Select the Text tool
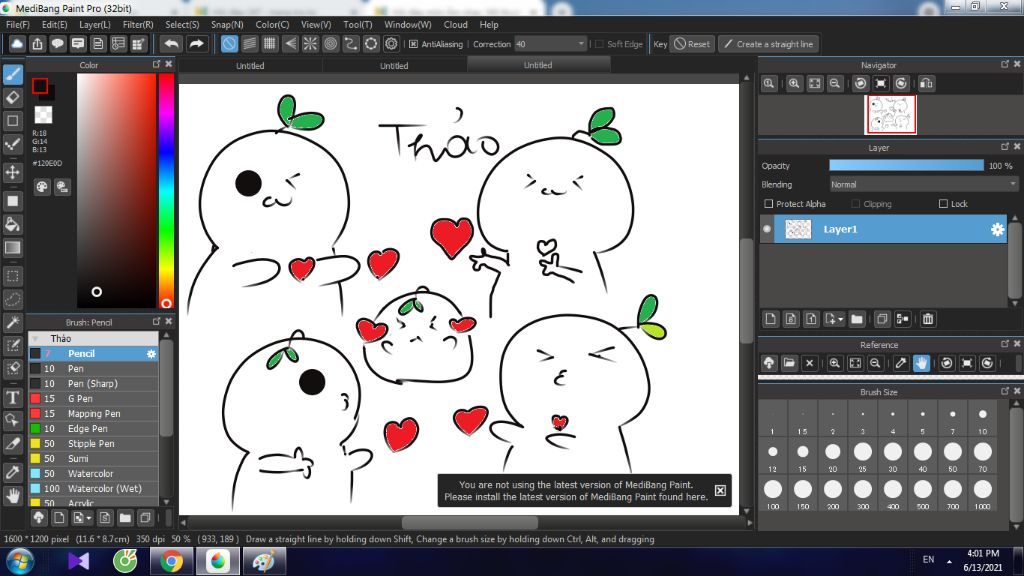 coord(12,397)
